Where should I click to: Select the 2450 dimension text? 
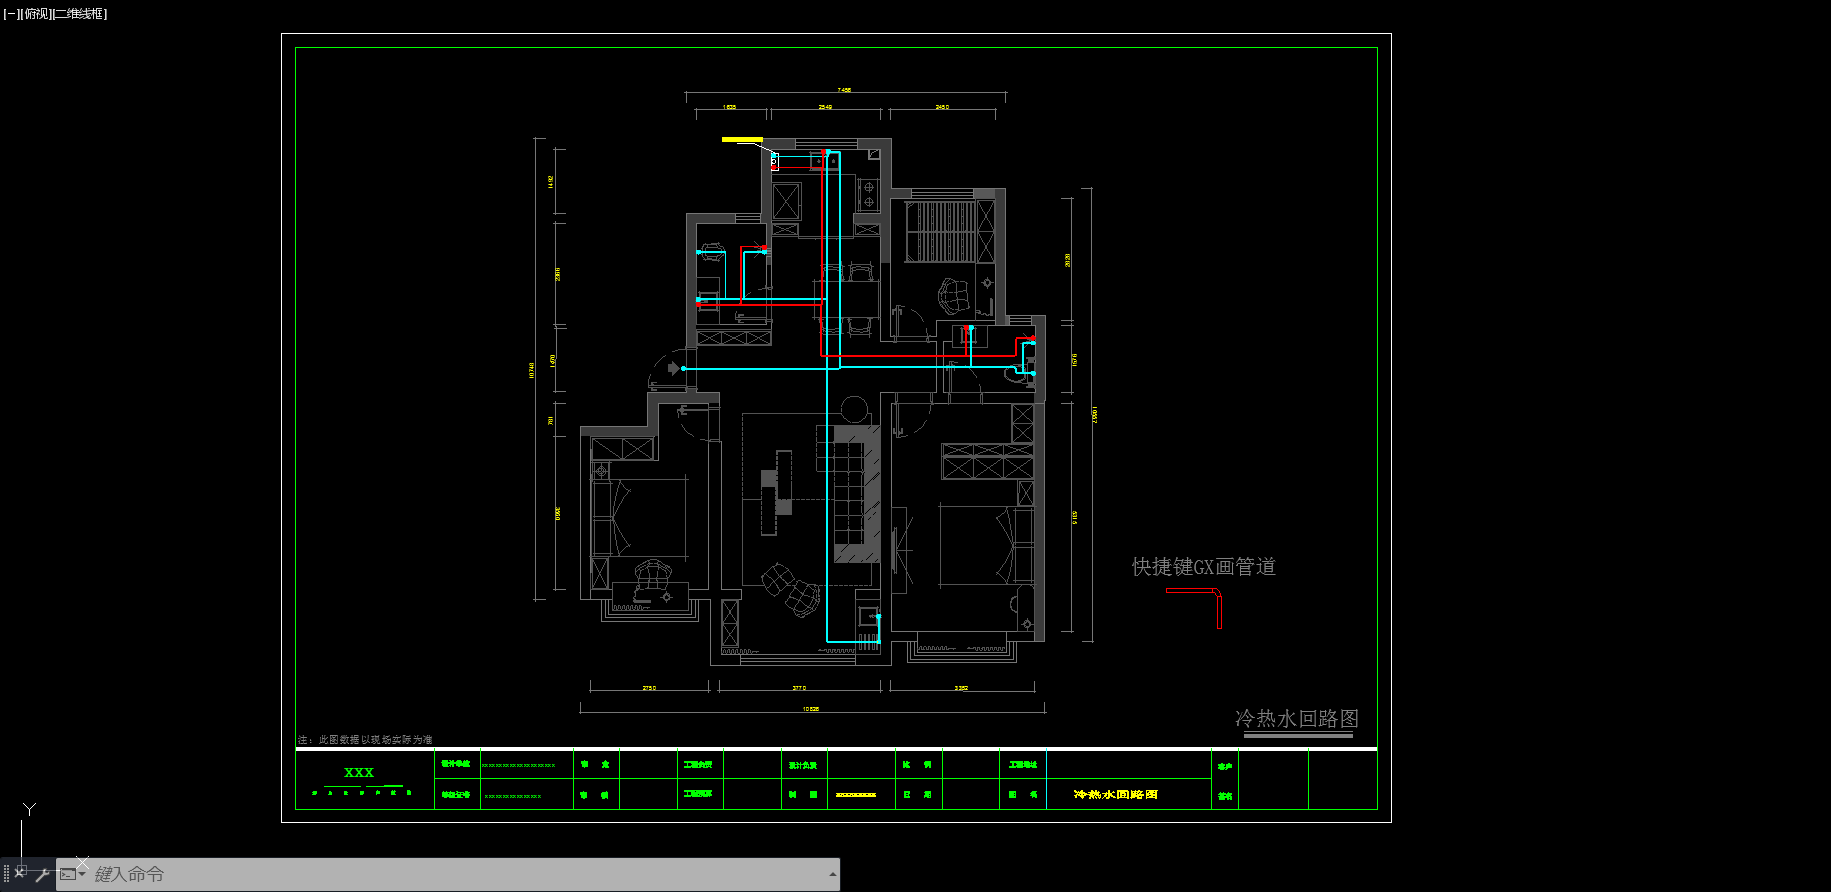click(x=942, y=107)
